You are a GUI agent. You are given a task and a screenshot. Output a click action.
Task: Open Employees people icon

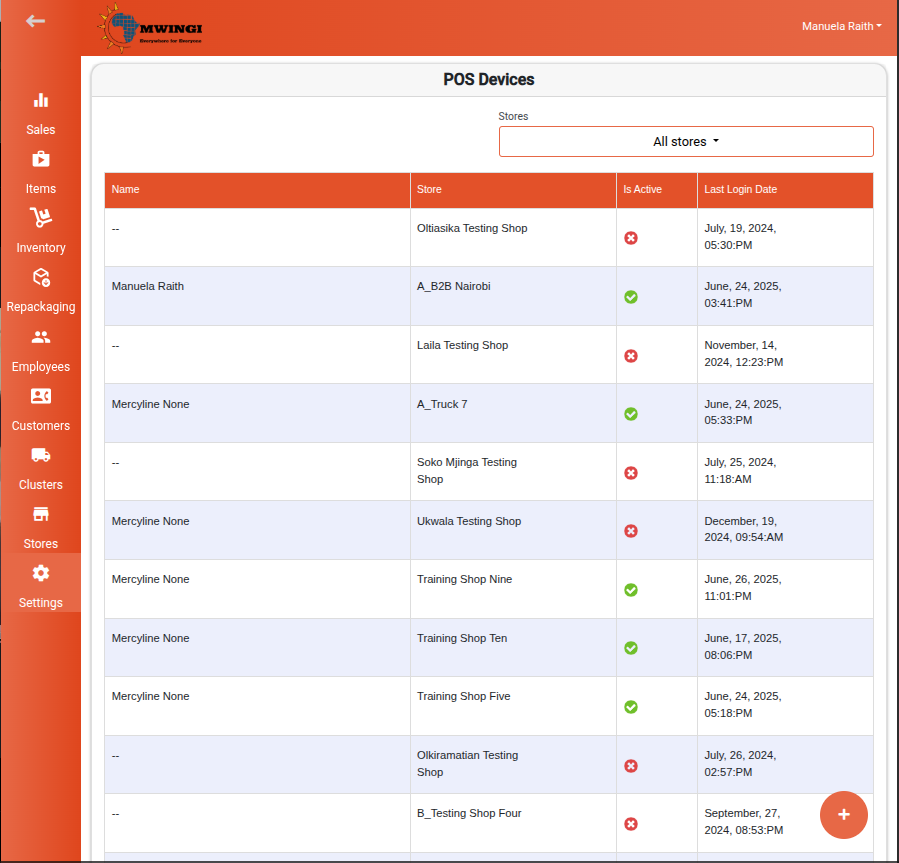coord(41,337)
